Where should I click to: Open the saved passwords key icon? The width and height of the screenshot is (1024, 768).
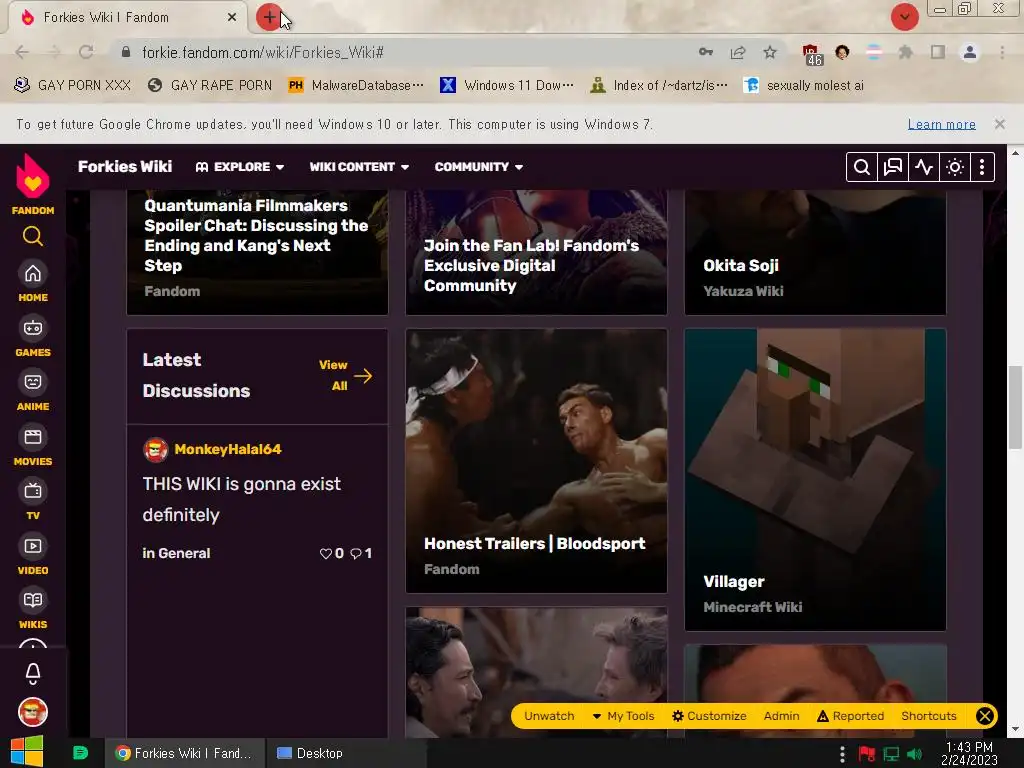coord(706,52)
